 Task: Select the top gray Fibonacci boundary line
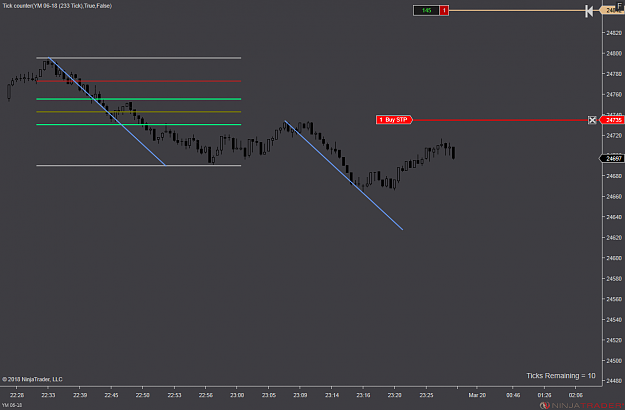[139, 58]
